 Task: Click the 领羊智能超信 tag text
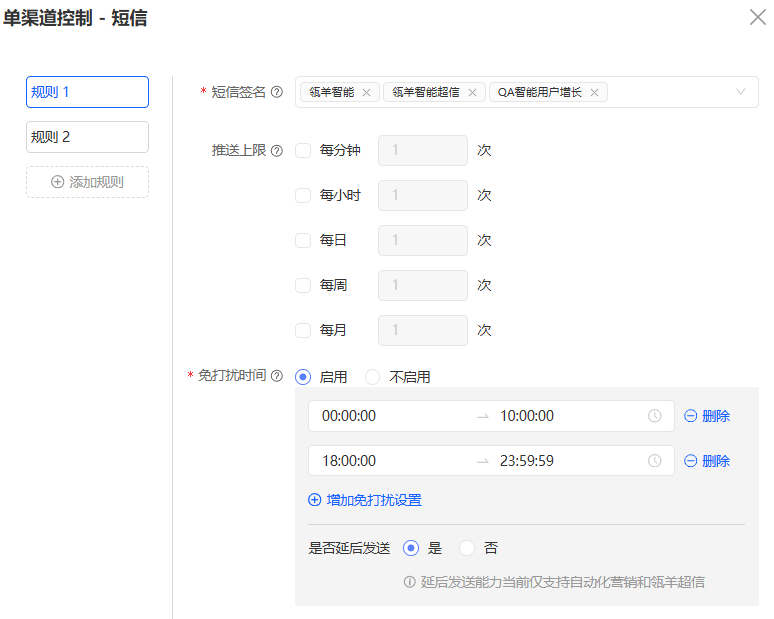click(426, 92)
